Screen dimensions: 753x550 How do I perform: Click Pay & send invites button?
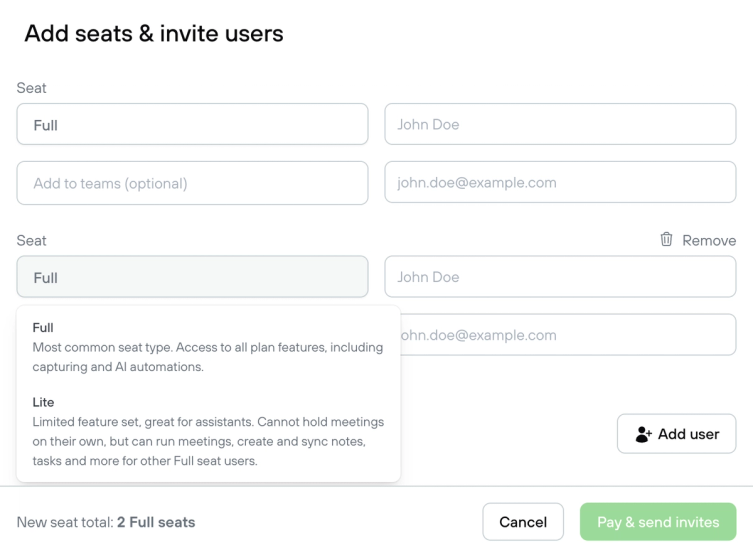(x=658, y=522)
